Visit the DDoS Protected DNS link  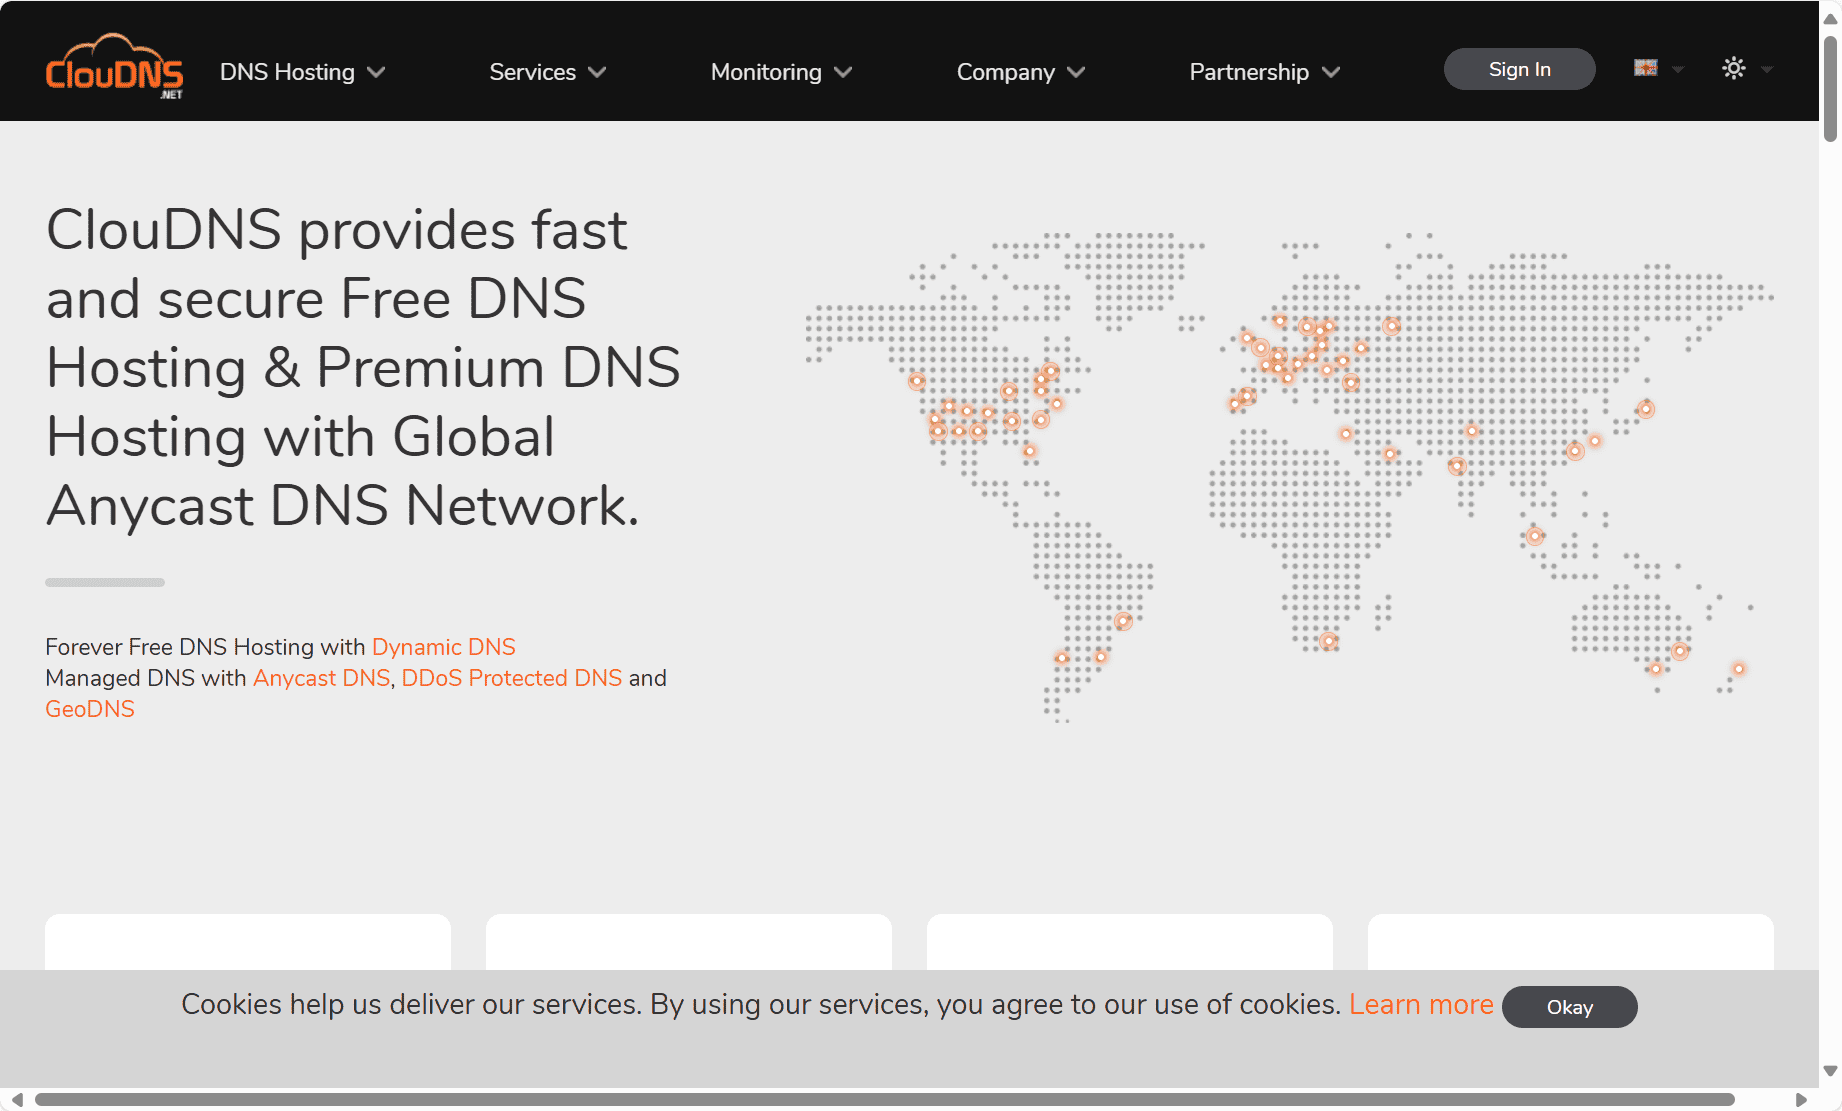(x=511, y=678)
